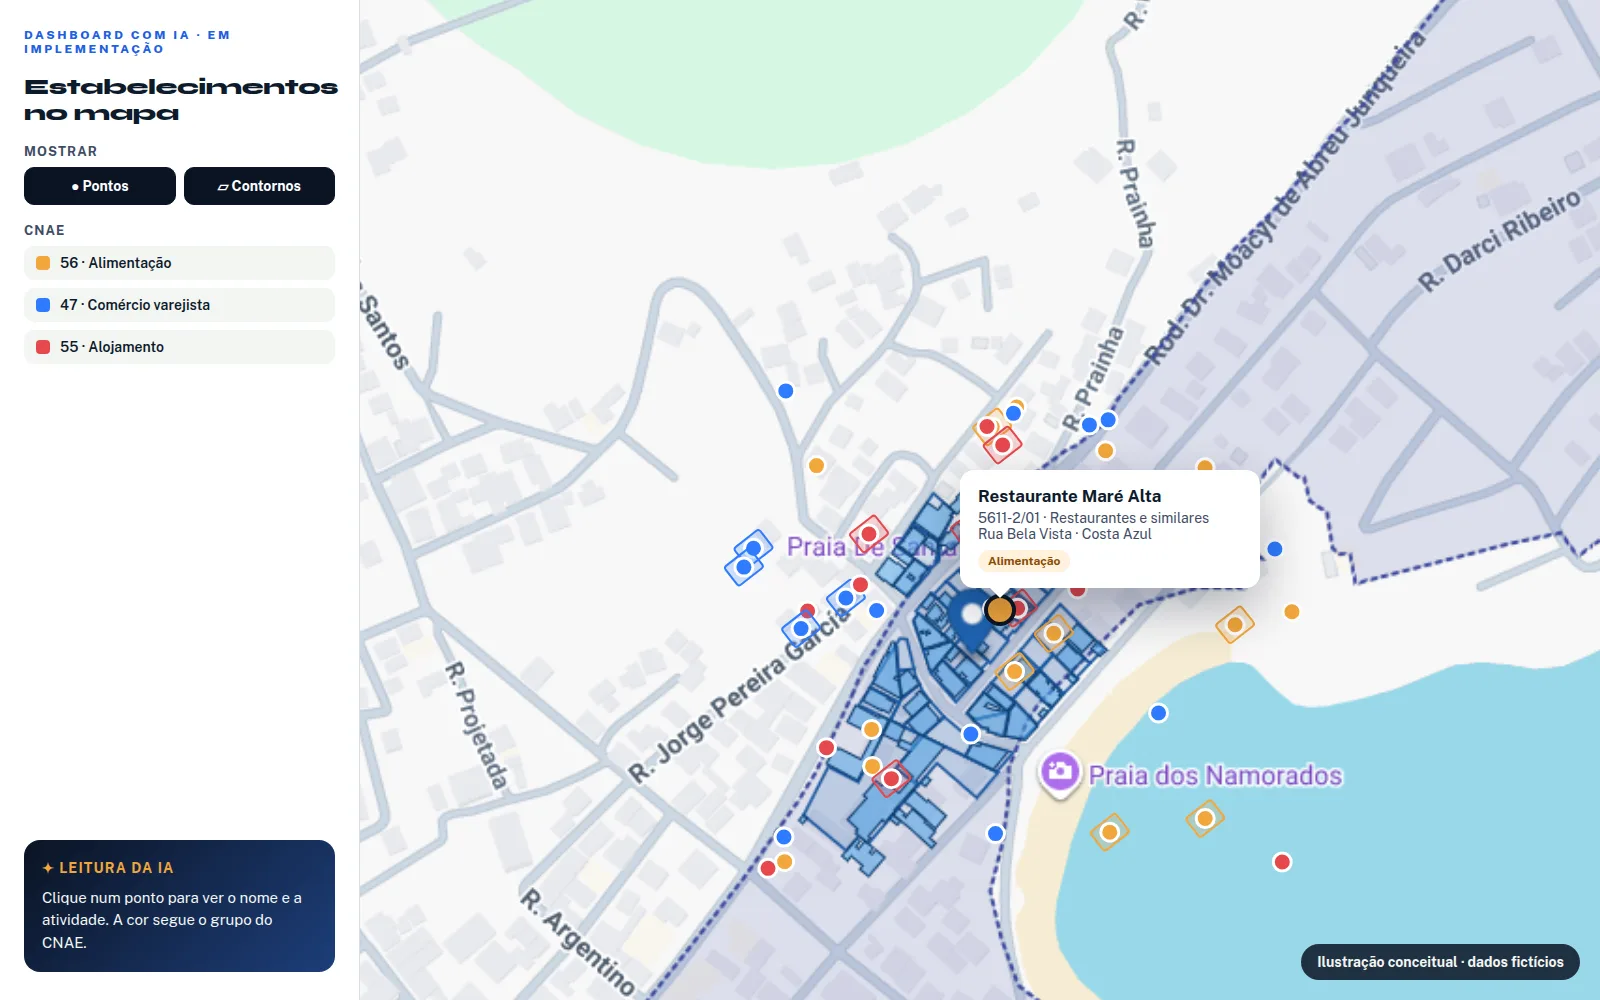The width and height of the screenshot is (1600, 1000).
Task: Select the highlighted orange Restaurante Maré Alta marker
Action: pyautogui.click(x=1000, y=609)
